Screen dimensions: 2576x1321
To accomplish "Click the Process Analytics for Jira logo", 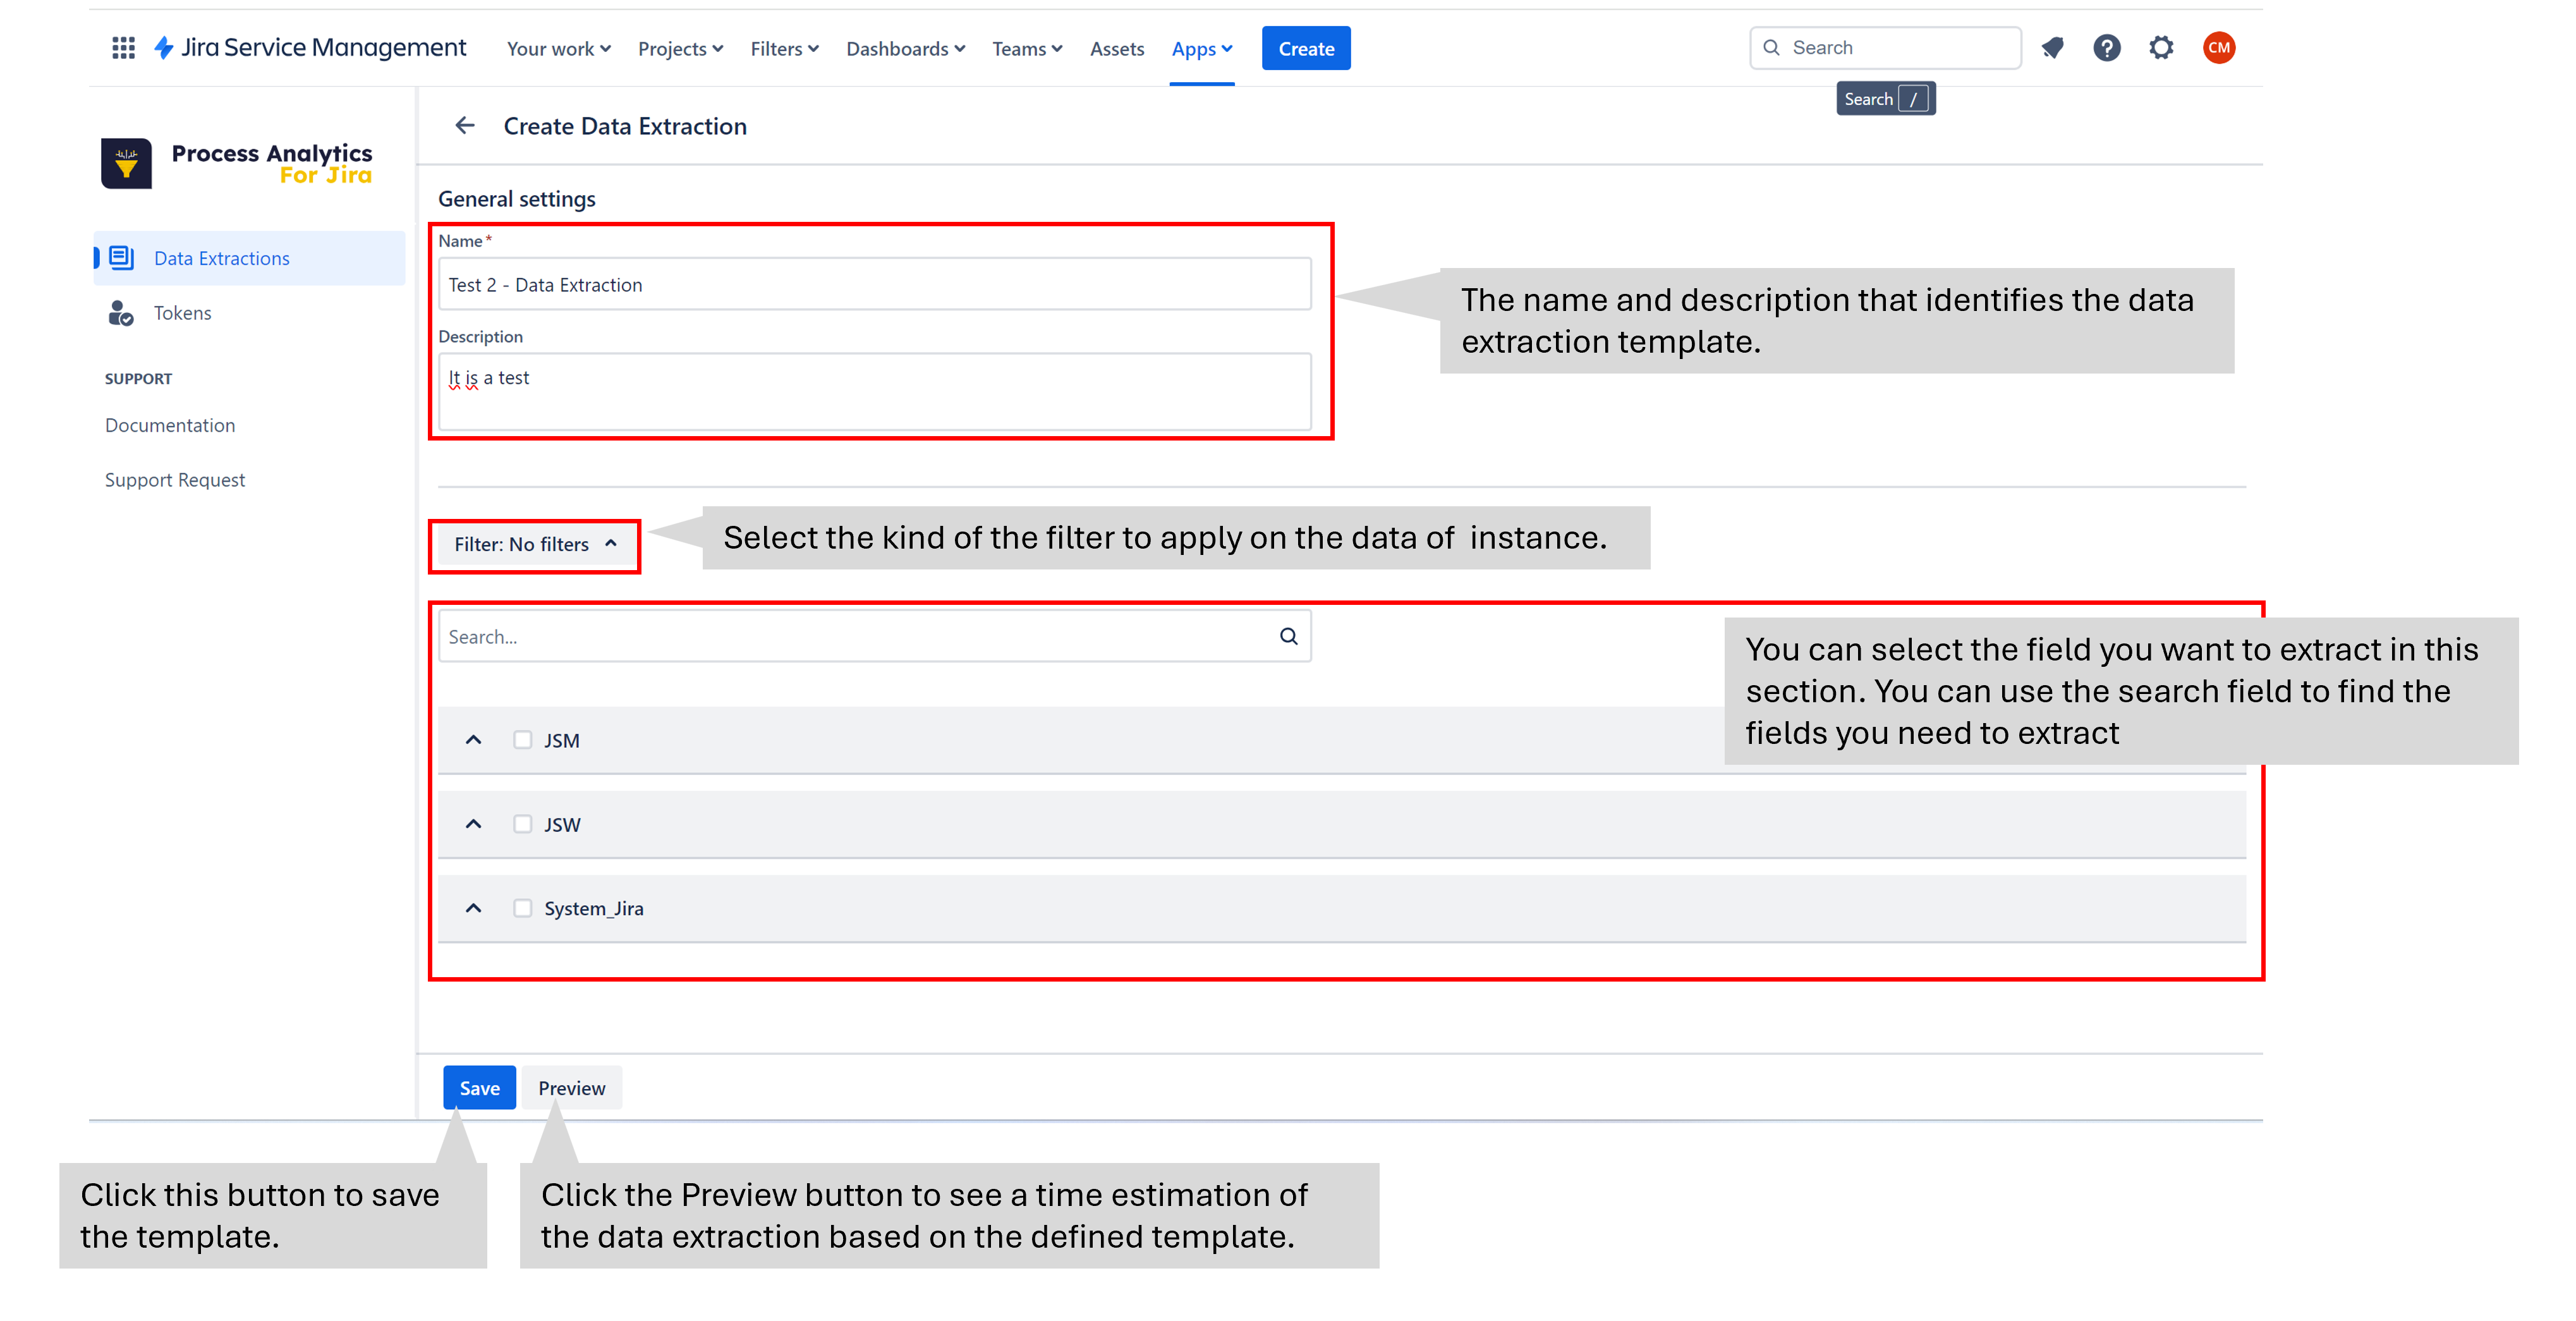I will 237,163.
